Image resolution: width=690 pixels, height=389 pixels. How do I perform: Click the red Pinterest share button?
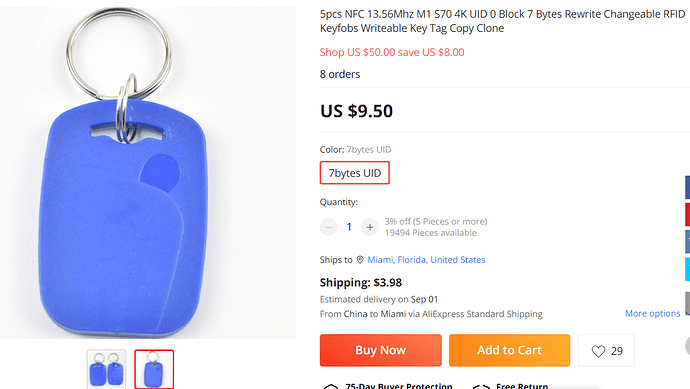point(687,215)
